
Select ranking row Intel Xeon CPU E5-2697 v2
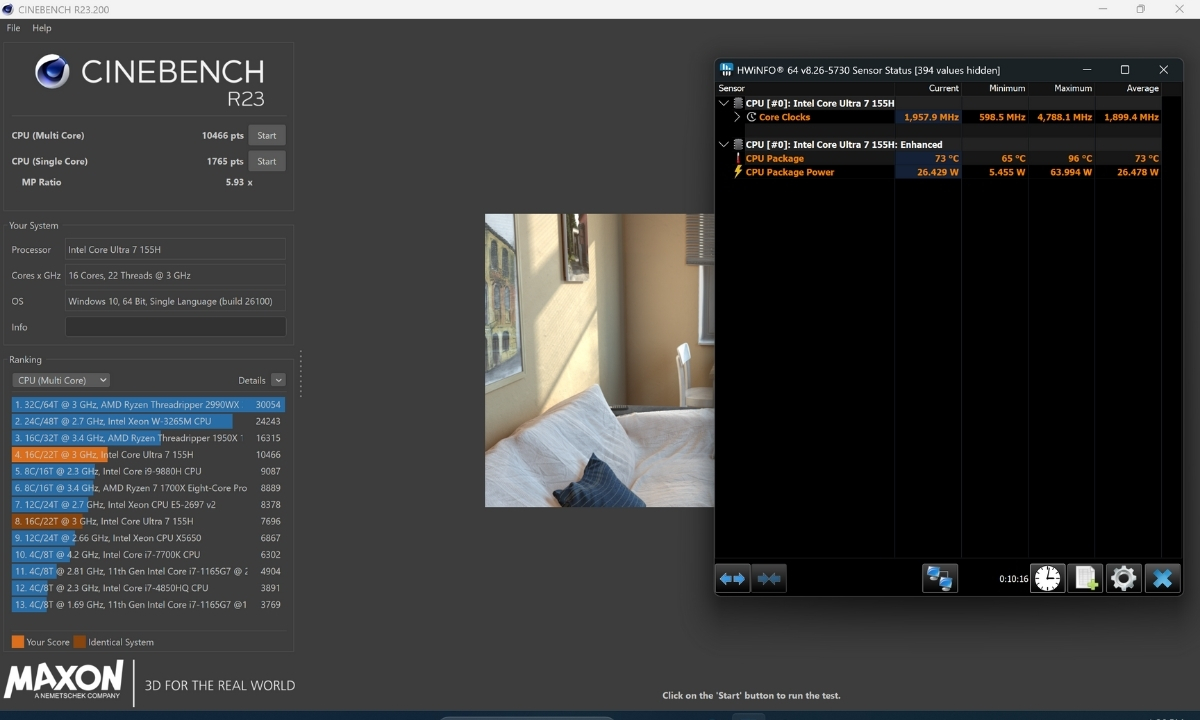click(148, 505)
